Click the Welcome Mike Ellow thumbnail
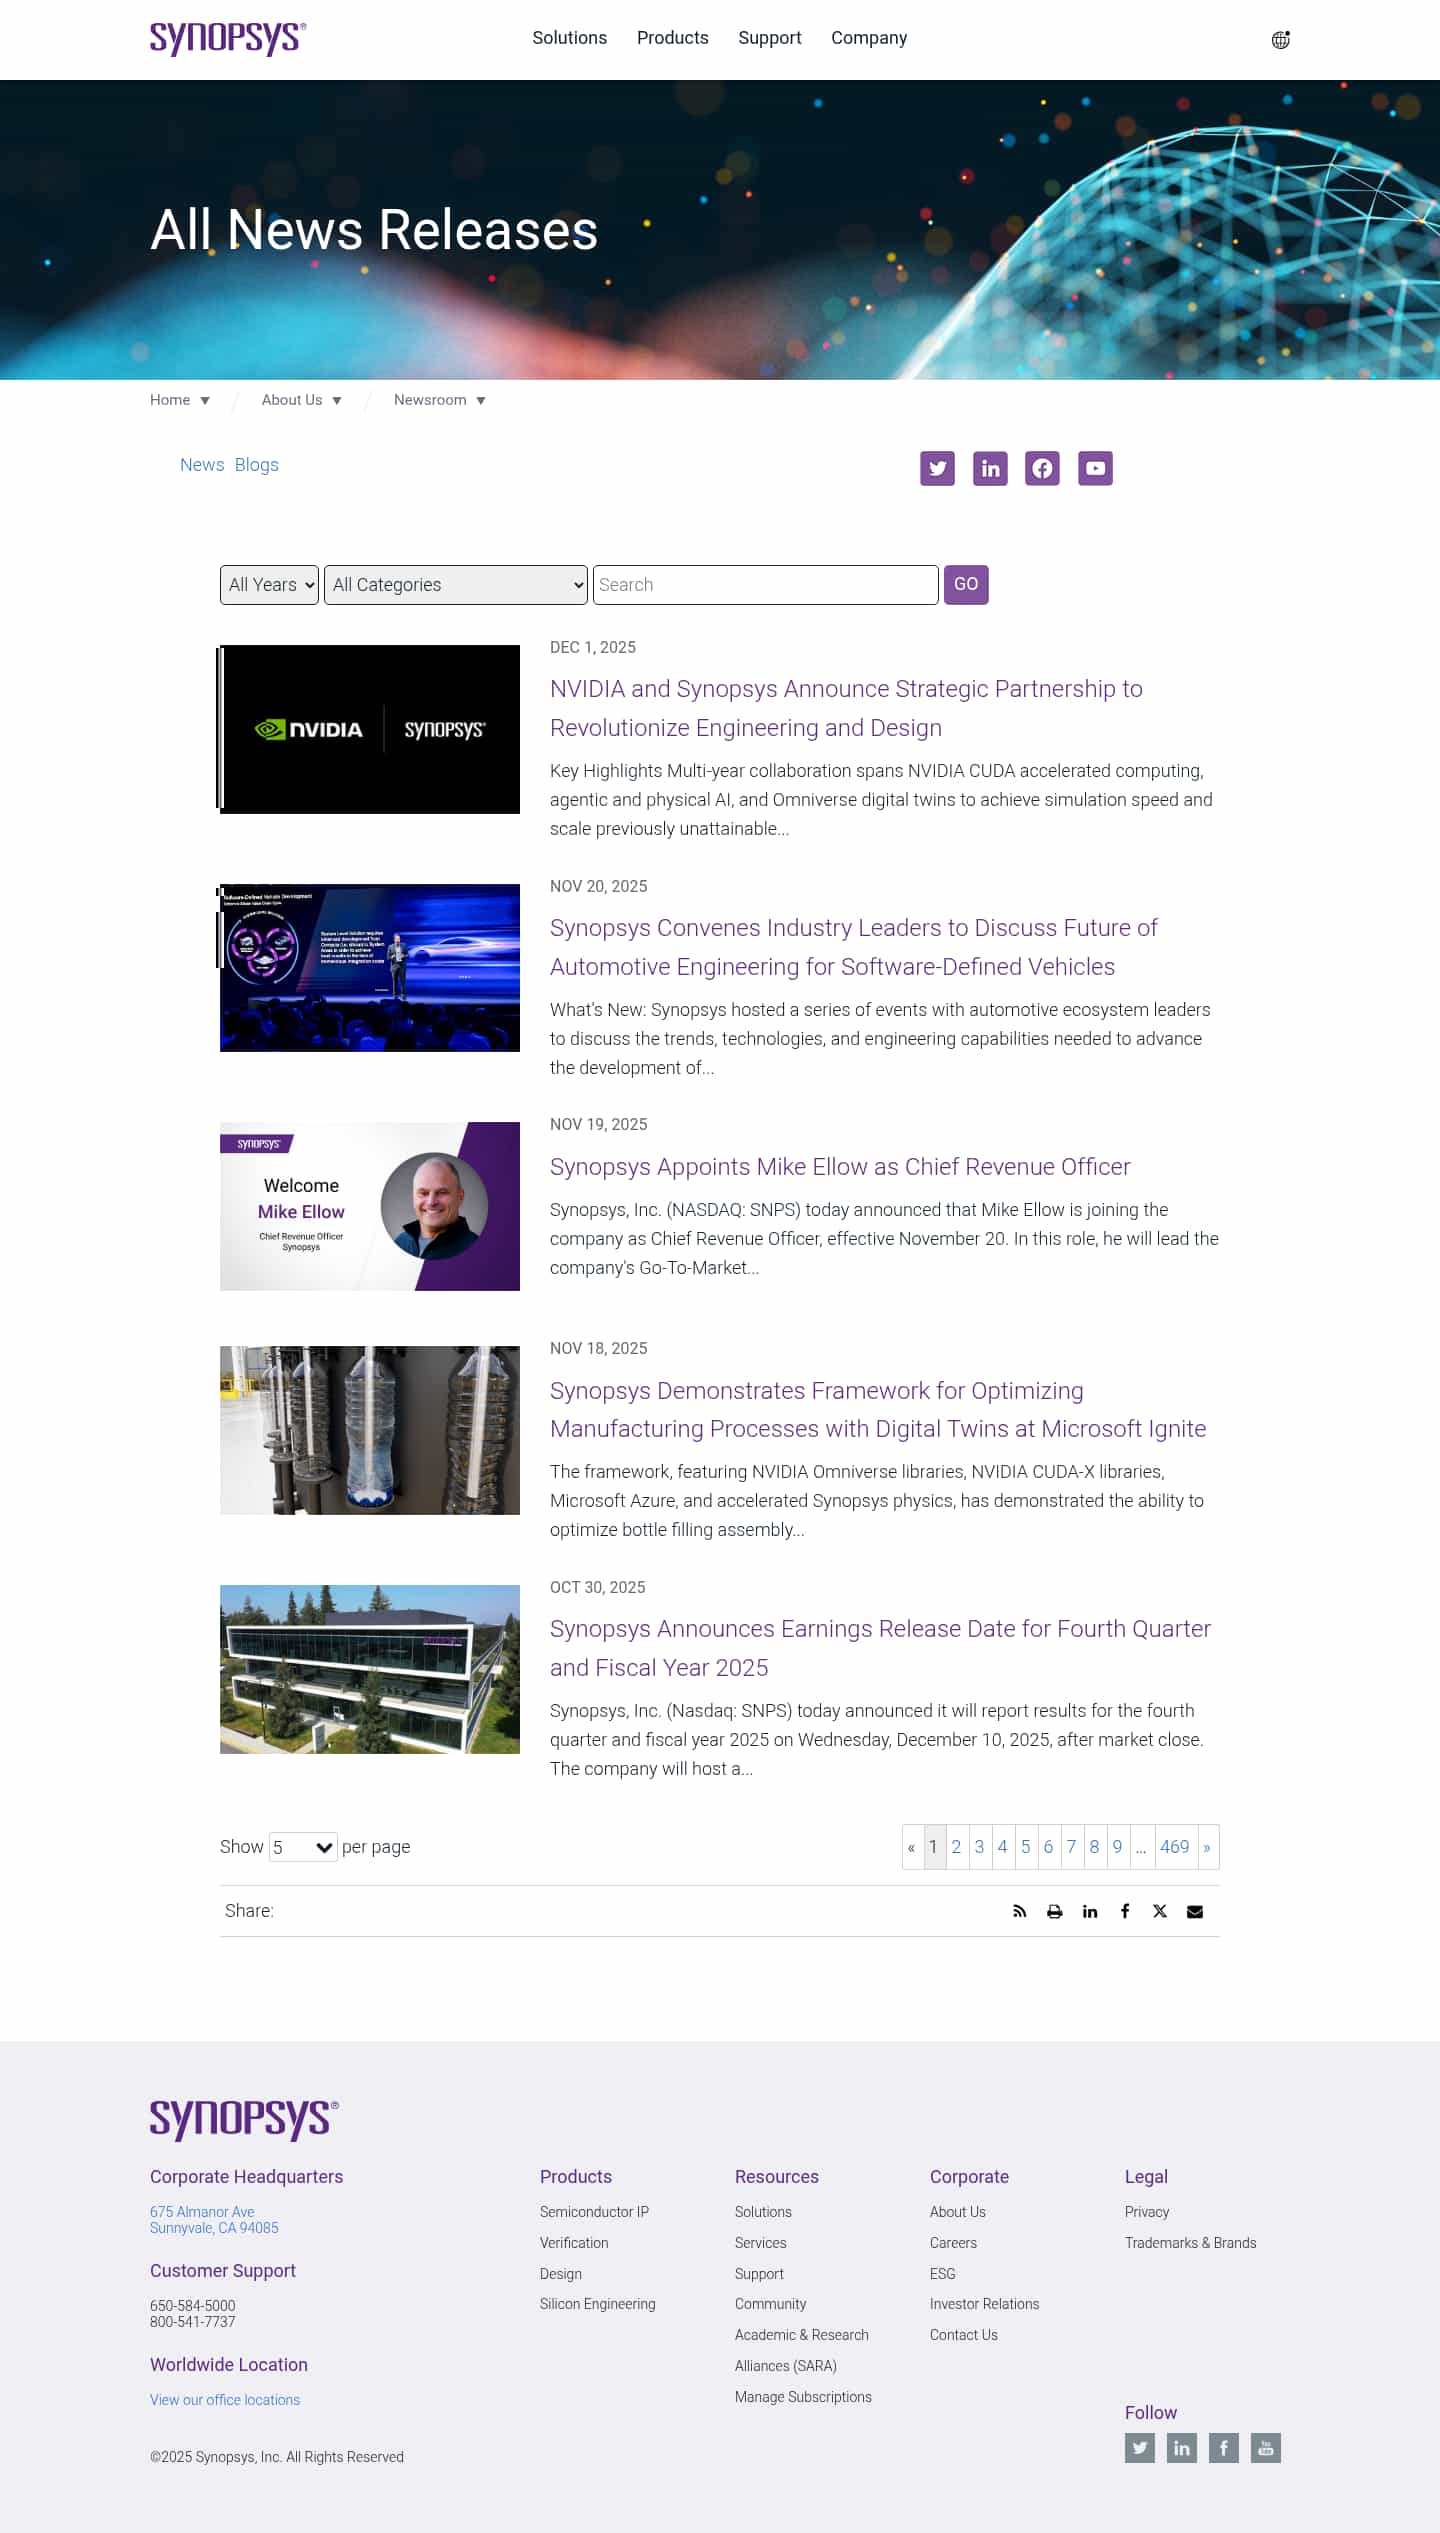The height and width of the screenshot is (2533, 1440). click(370, 1206)
